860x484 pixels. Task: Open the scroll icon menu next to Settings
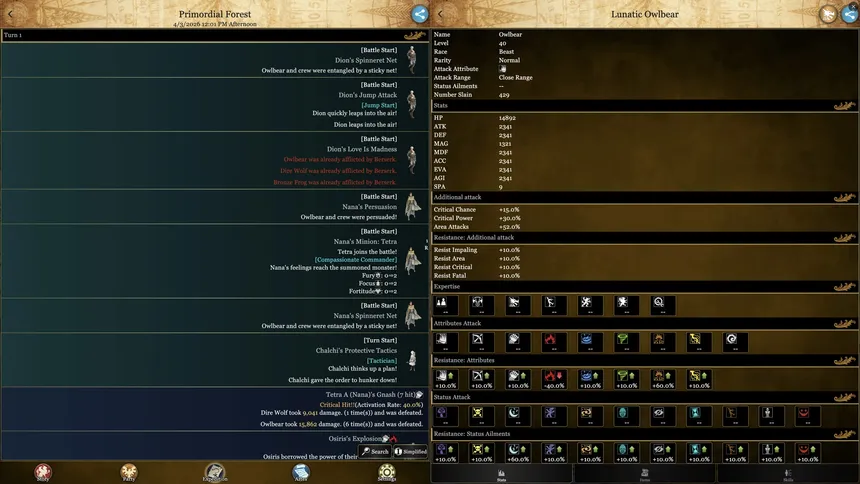coord(301,472)
